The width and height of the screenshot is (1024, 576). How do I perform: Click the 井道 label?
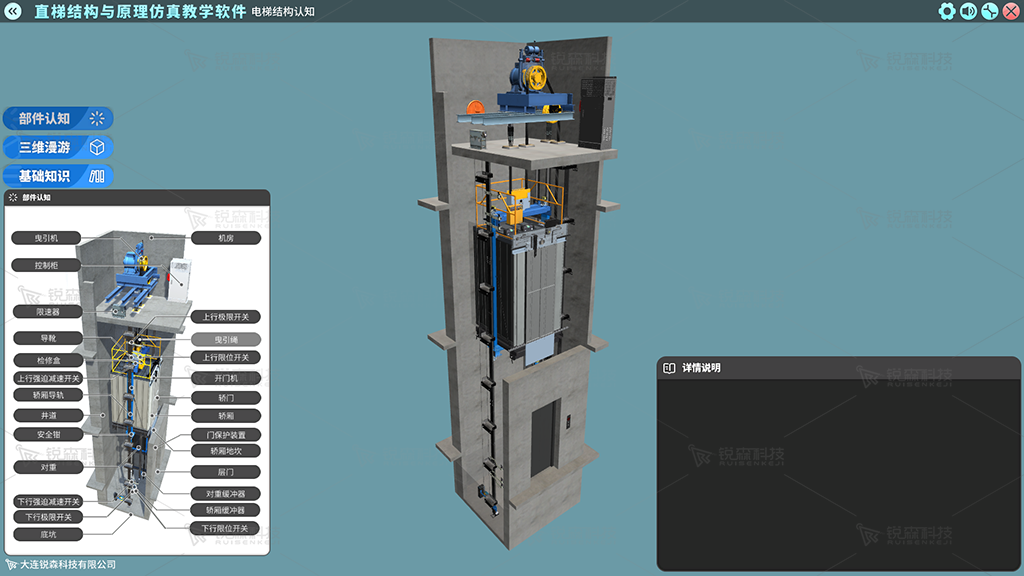pos(48,415)
